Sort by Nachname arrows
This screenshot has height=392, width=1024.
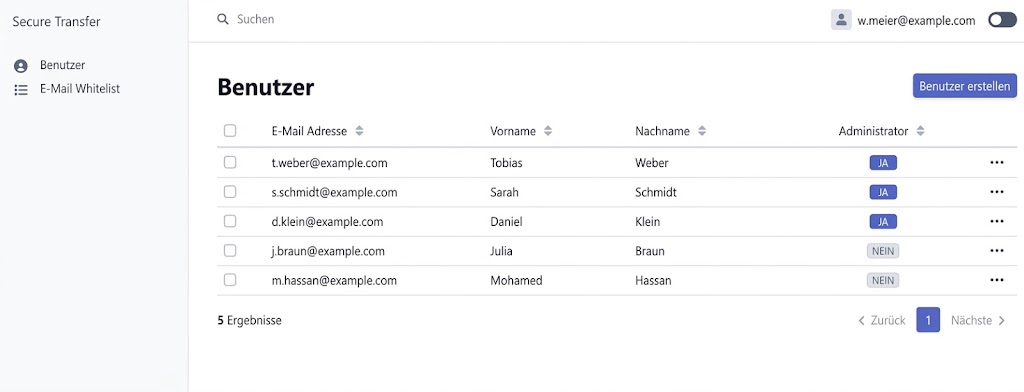(702, 131)
